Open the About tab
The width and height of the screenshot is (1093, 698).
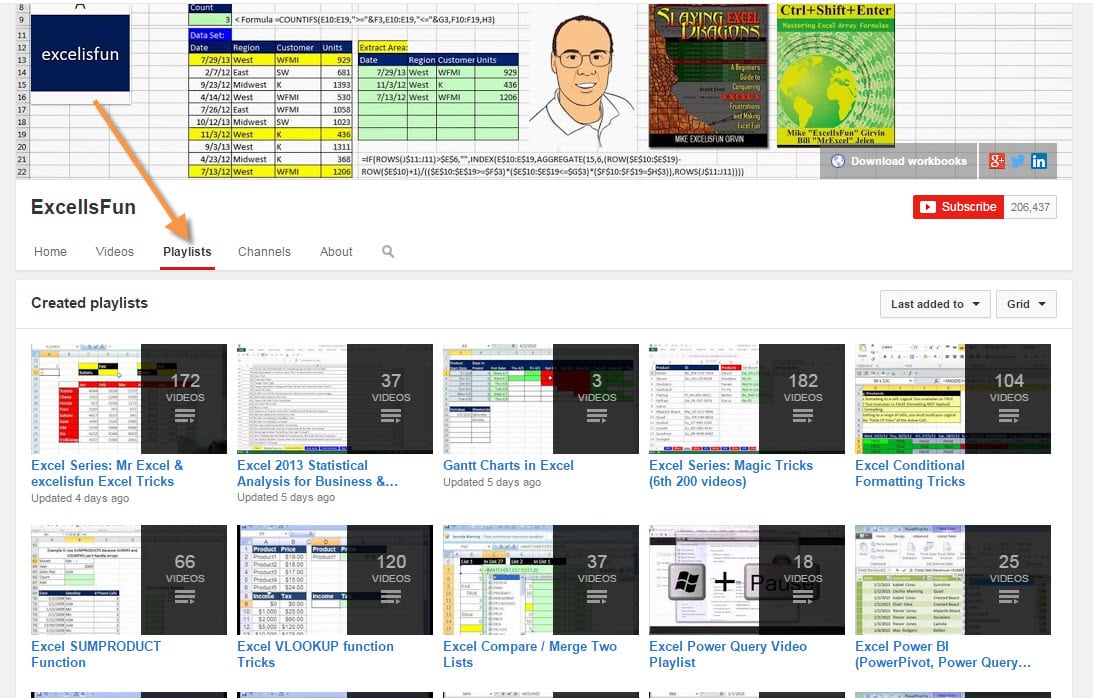tap(336, 252)
